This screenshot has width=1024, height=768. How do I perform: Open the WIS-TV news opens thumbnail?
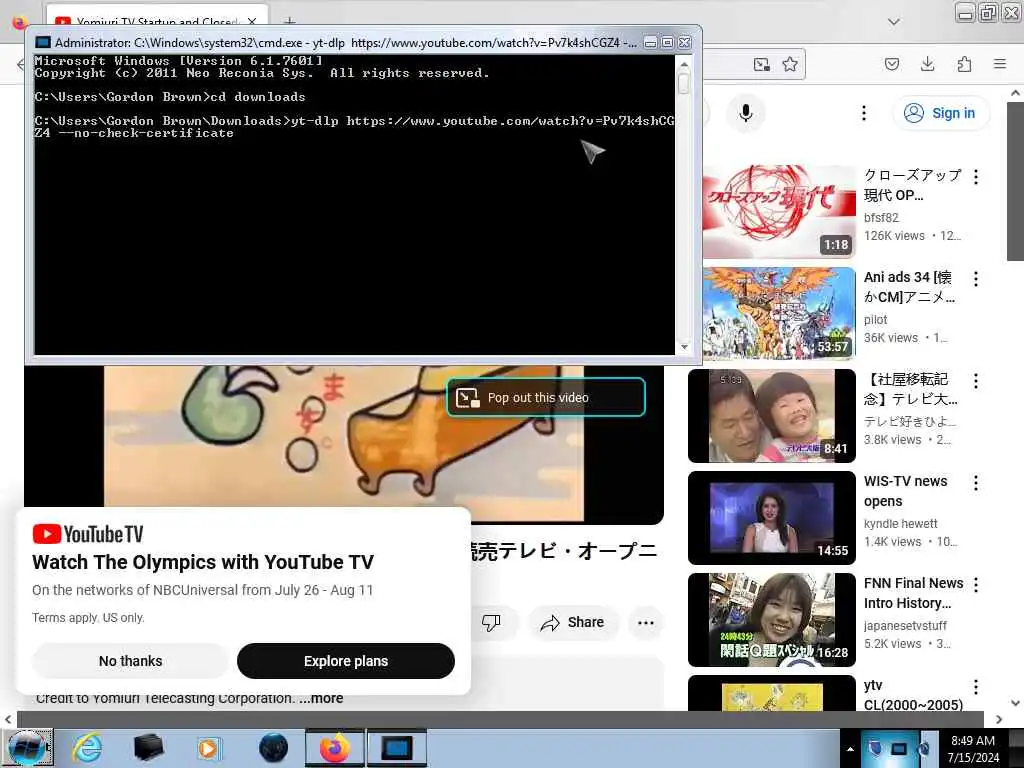(771, 517)
